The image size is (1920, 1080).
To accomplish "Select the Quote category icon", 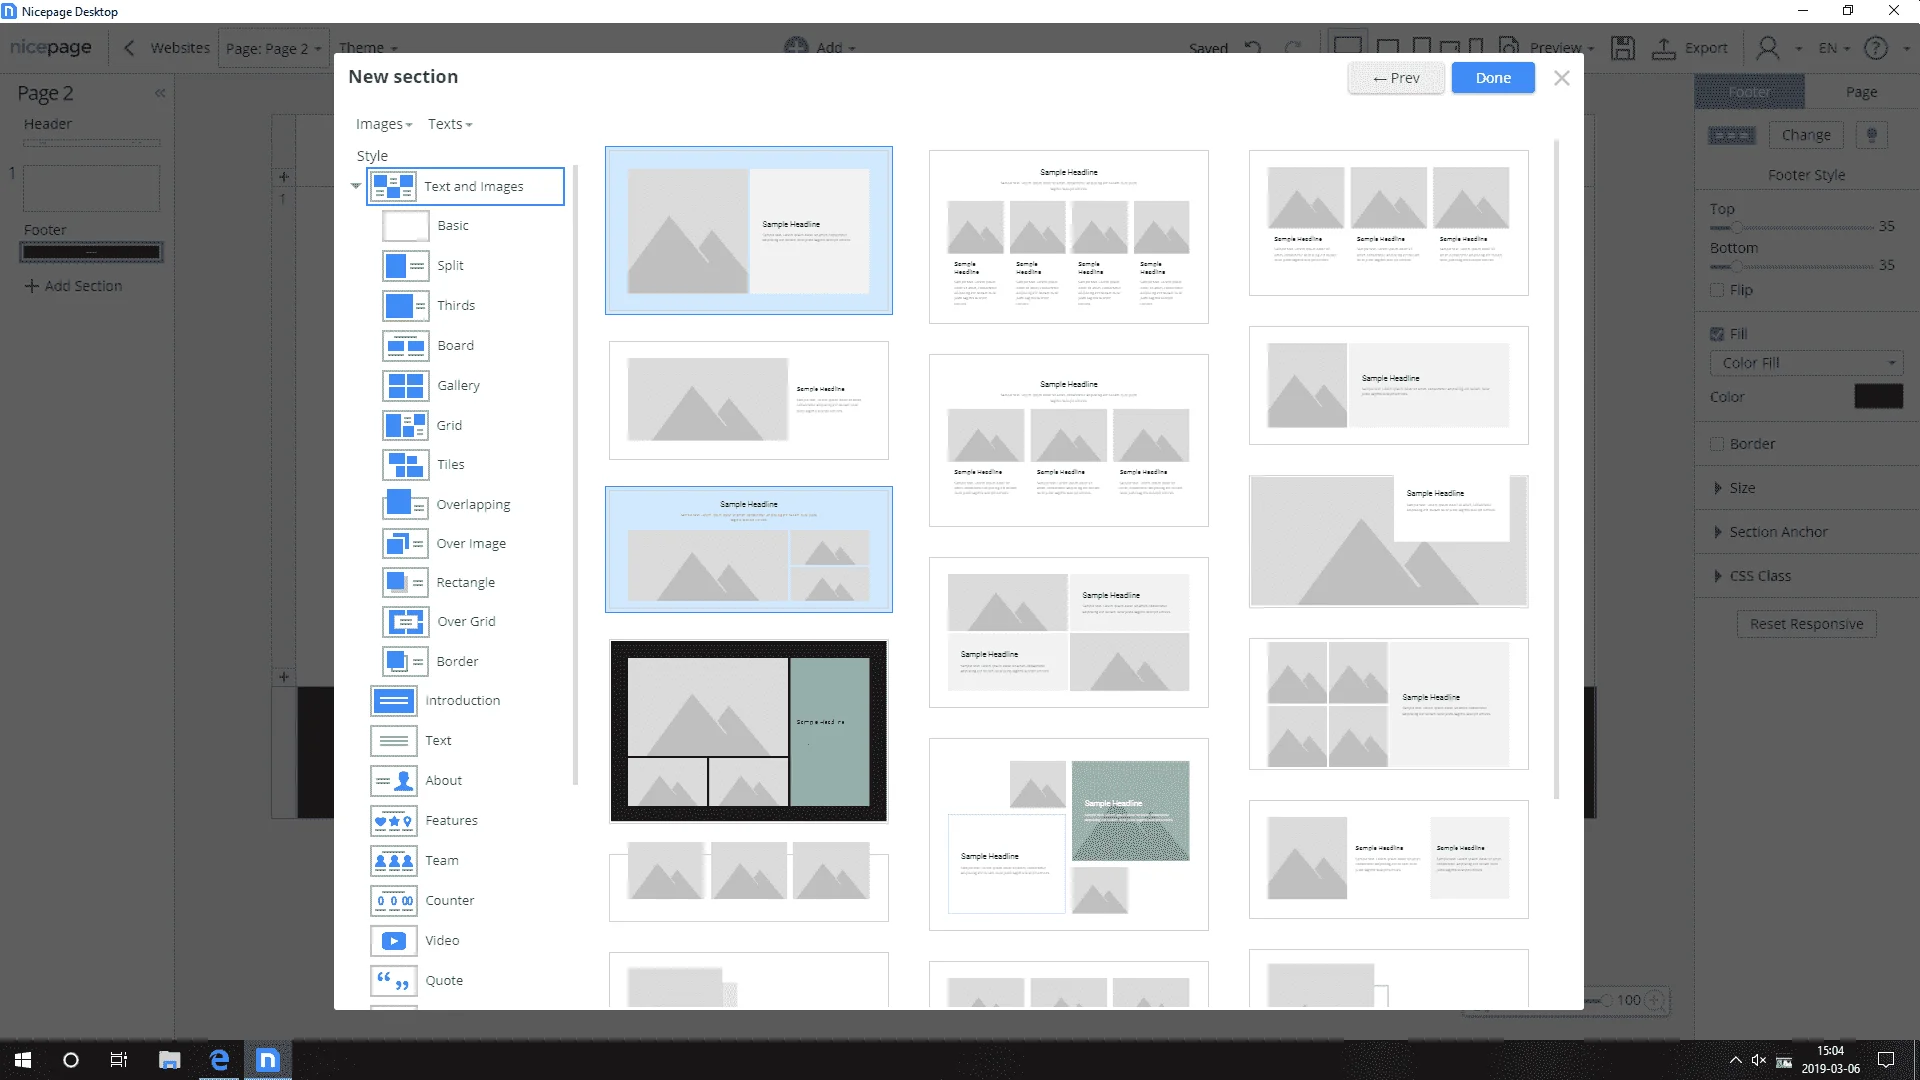I will pyautogui.click(x=393, y=981).
